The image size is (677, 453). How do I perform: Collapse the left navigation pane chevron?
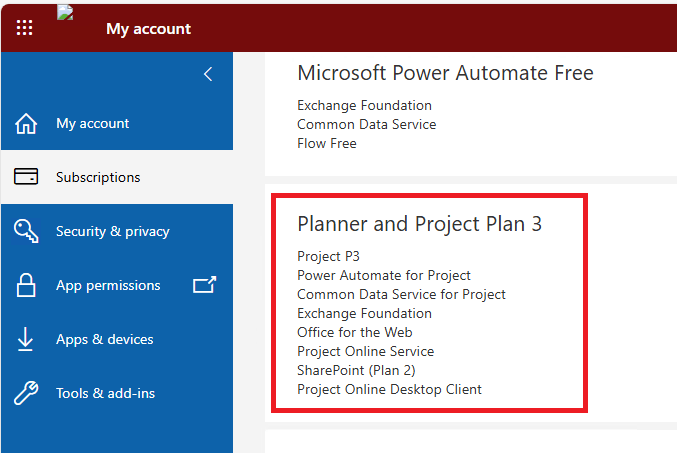tap(208, 74)
